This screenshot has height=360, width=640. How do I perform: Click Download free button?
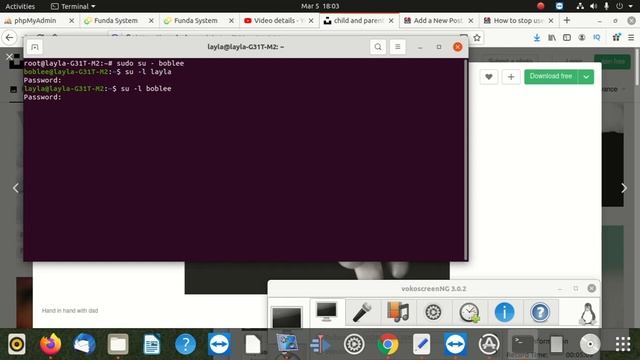tap(551, 76)
